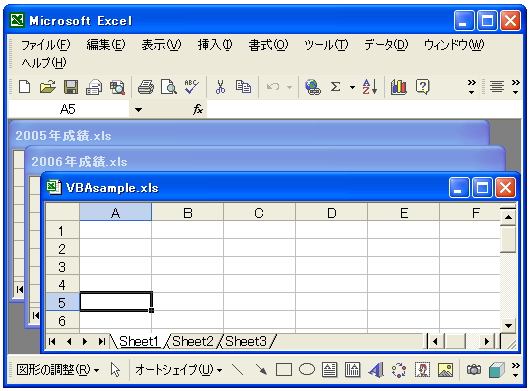Insert a diagram or organization chart

tap(399, 370)
